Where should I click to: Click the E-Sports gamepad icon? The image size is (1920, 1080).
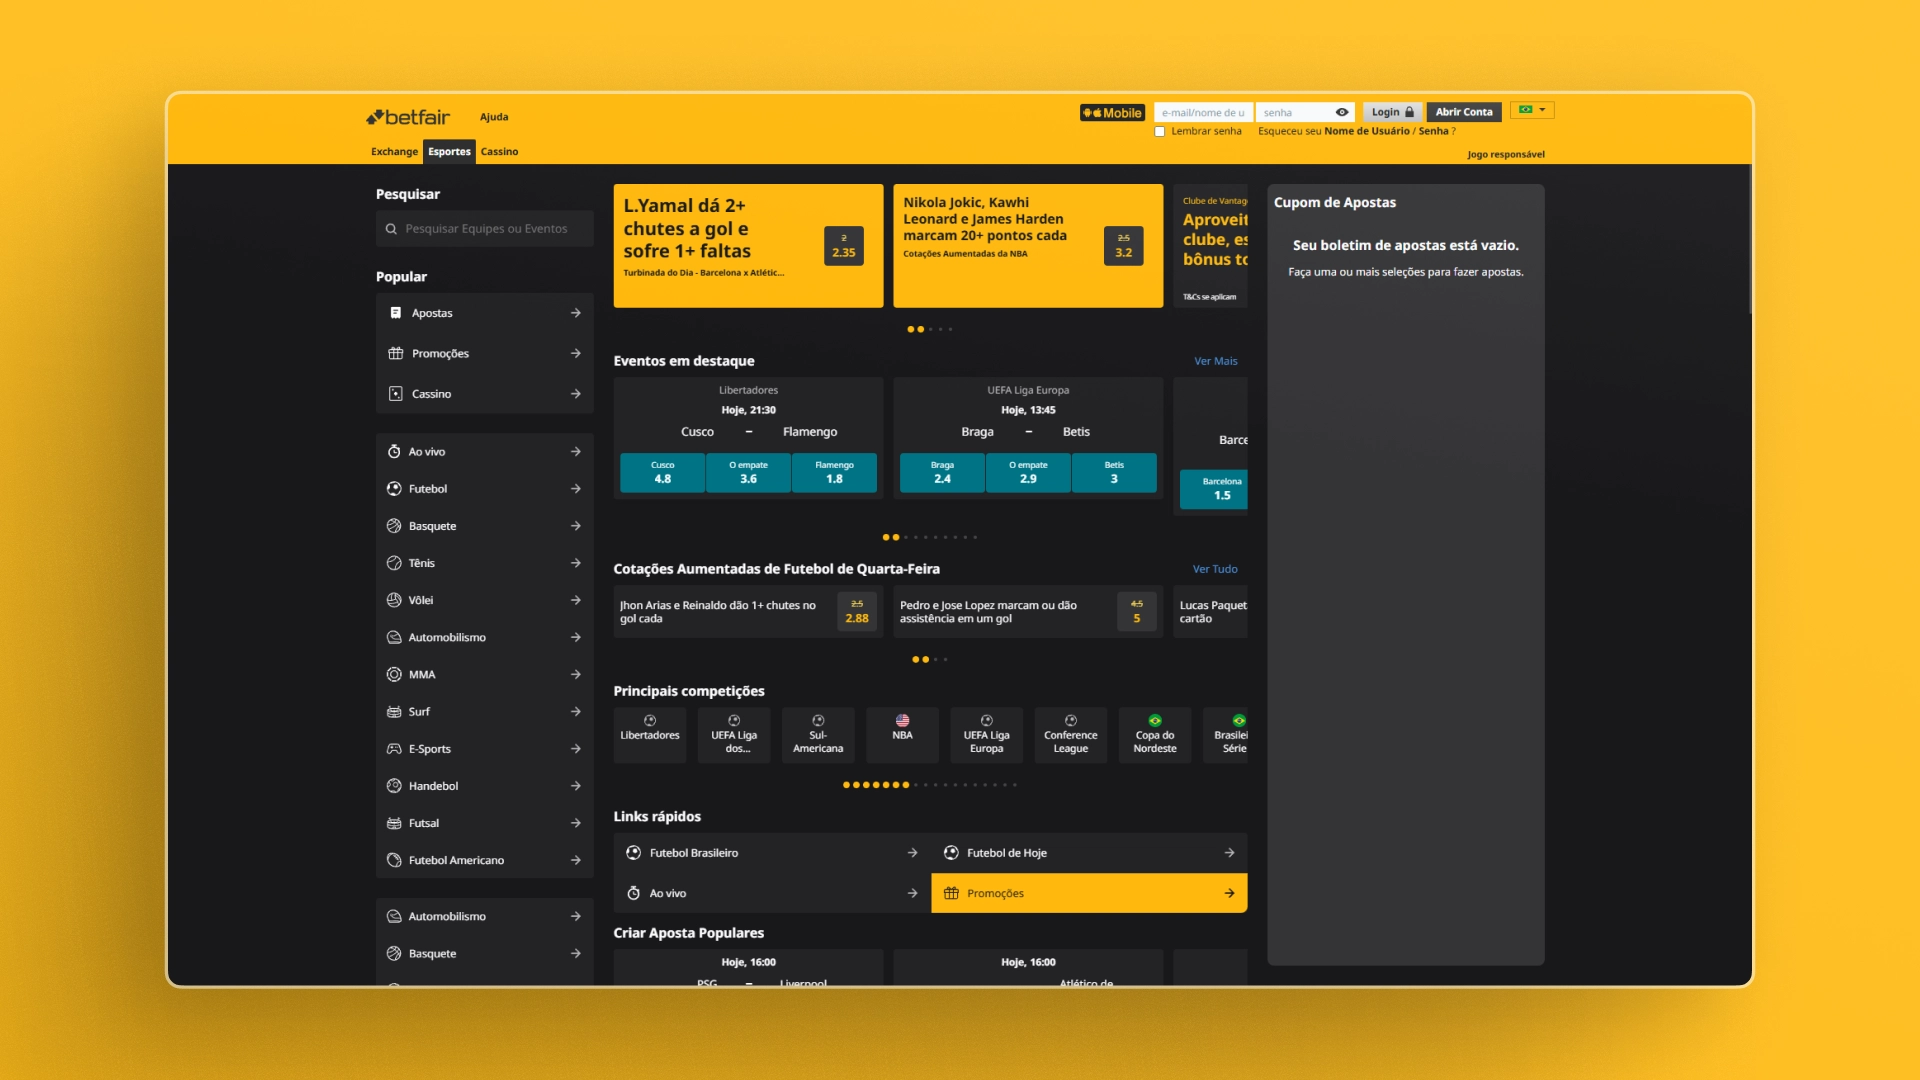[x=394, y=749]
